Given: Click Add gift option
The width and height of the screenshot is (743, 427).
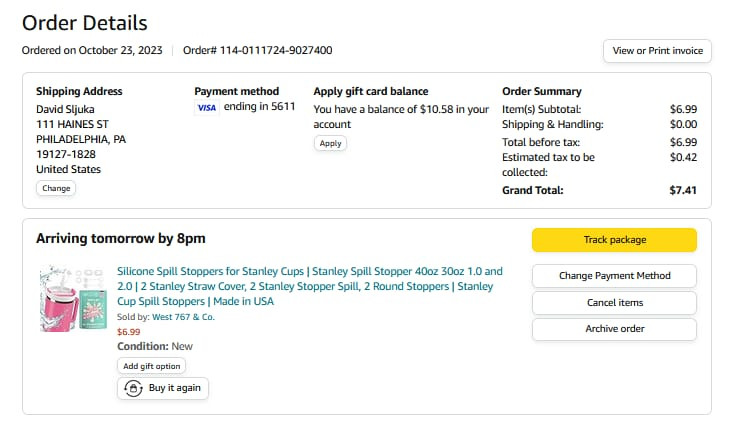Looking at the screenshot, I should tap(152, 366).
